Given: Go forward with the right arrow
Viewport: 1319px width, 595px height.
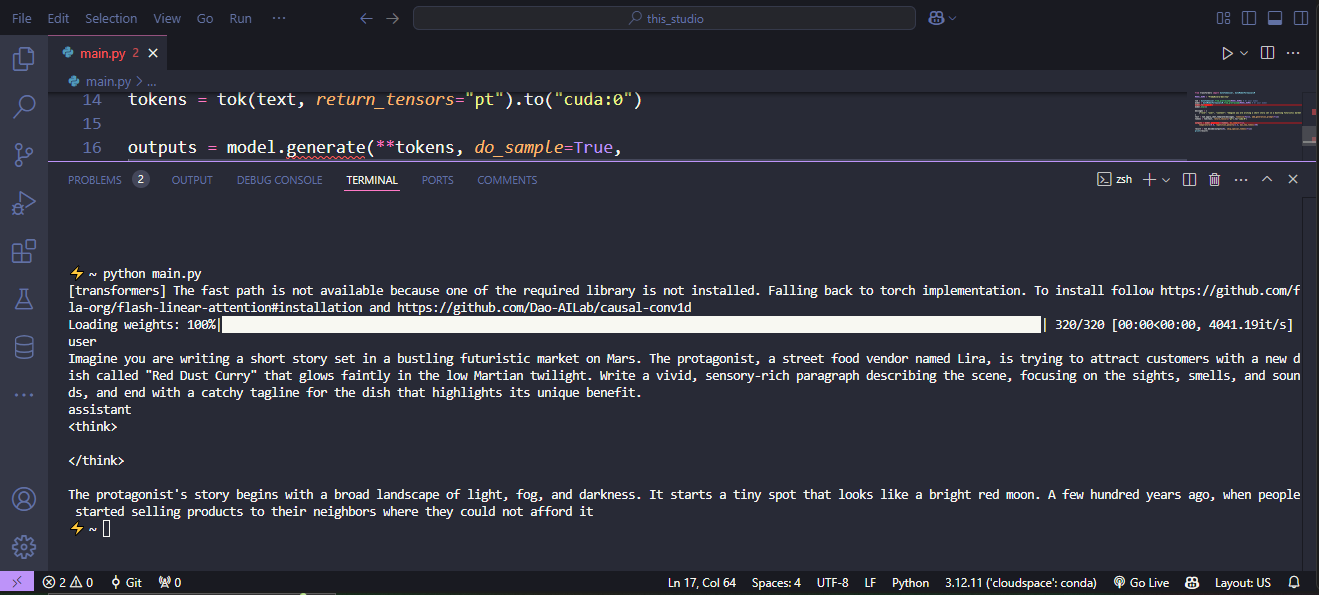Looking at the screenshot, I should point(393,18).
